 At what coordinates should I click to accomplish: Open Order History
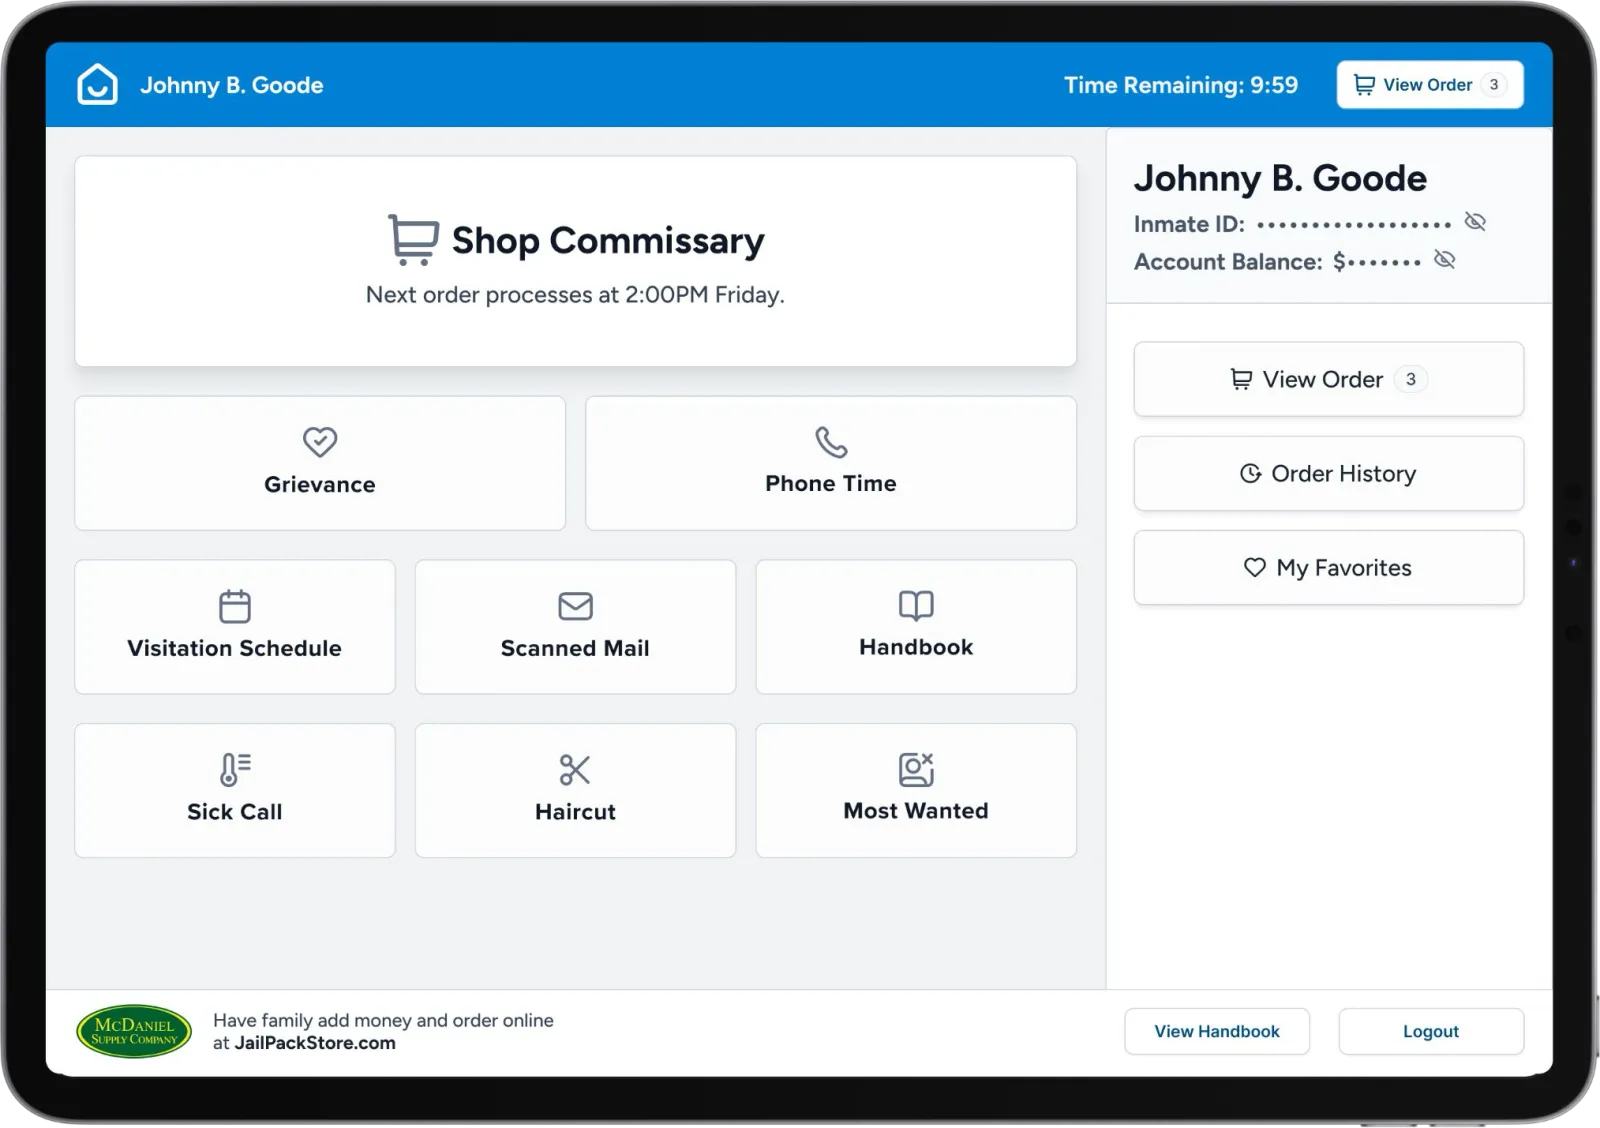1328,473
